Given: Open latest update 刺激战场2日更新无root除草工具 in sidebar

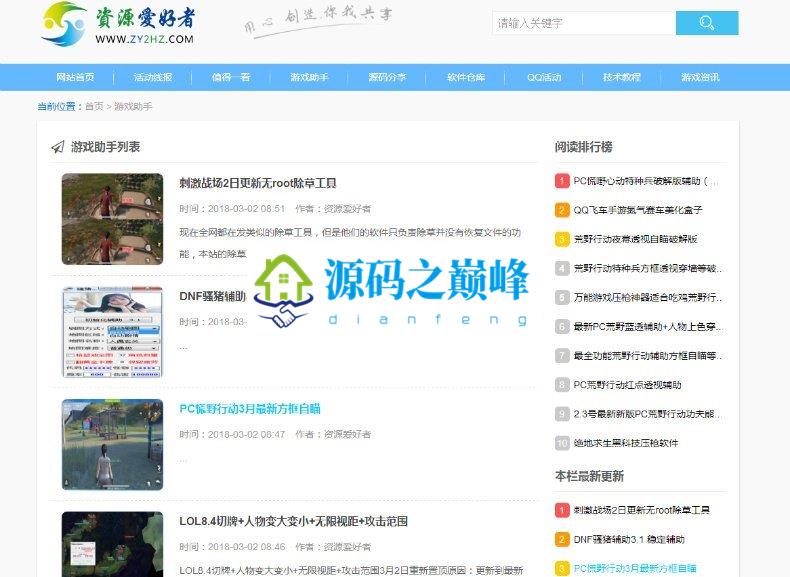Looking at the screenshot, I should (642, 510).
